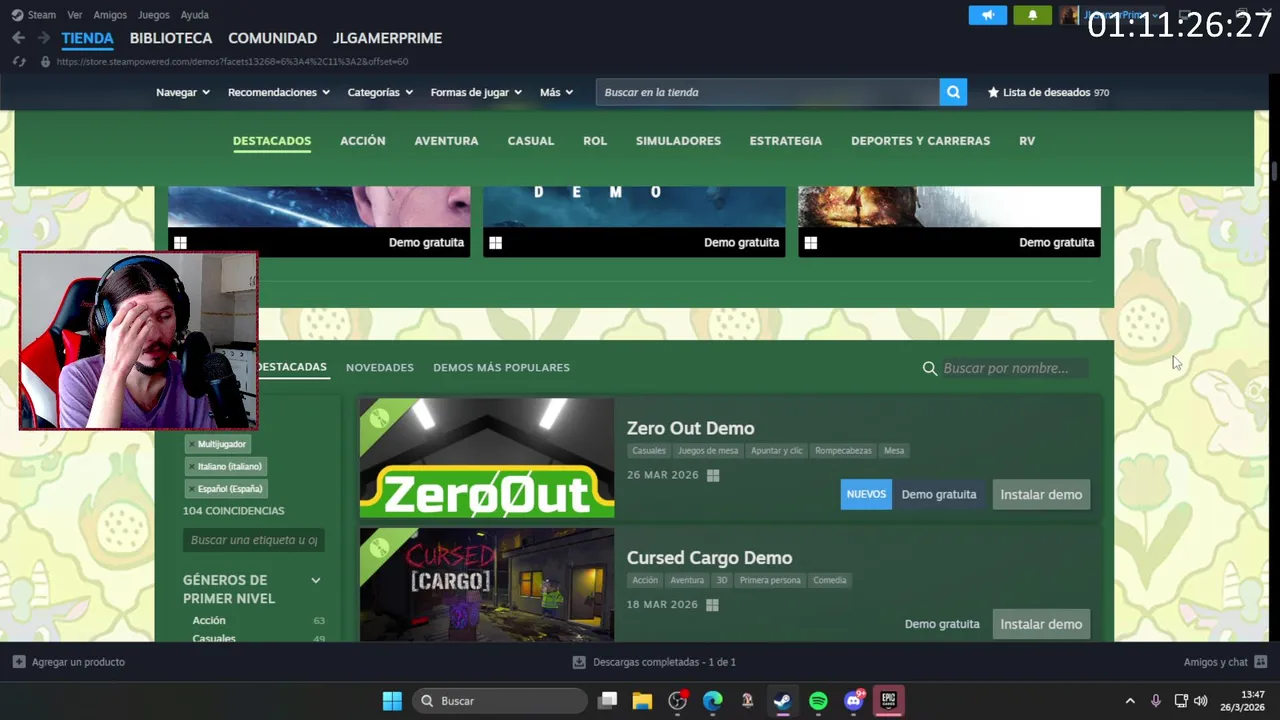The image size is (1280, 720).
Task: Switch to Steam in the taskbar
Action: [x=782, y=701]
